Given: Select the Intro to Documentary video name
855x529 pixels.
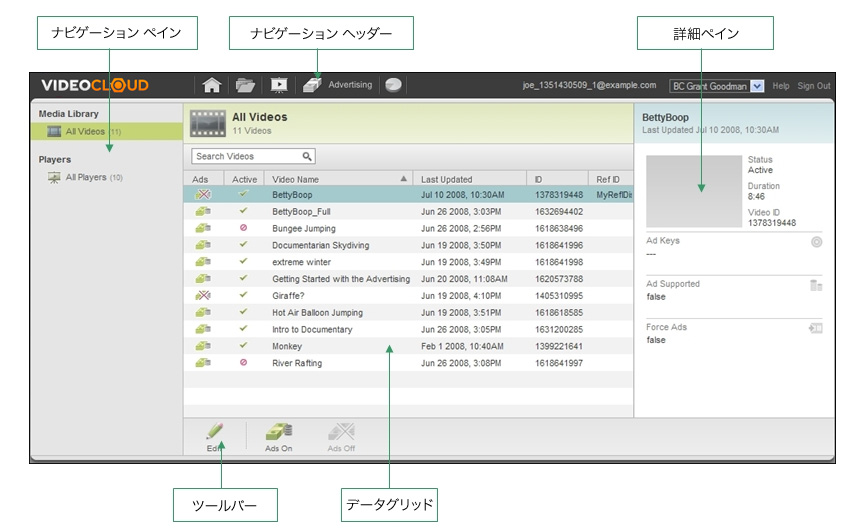Looking at the screenshot, I should [312, 329].
